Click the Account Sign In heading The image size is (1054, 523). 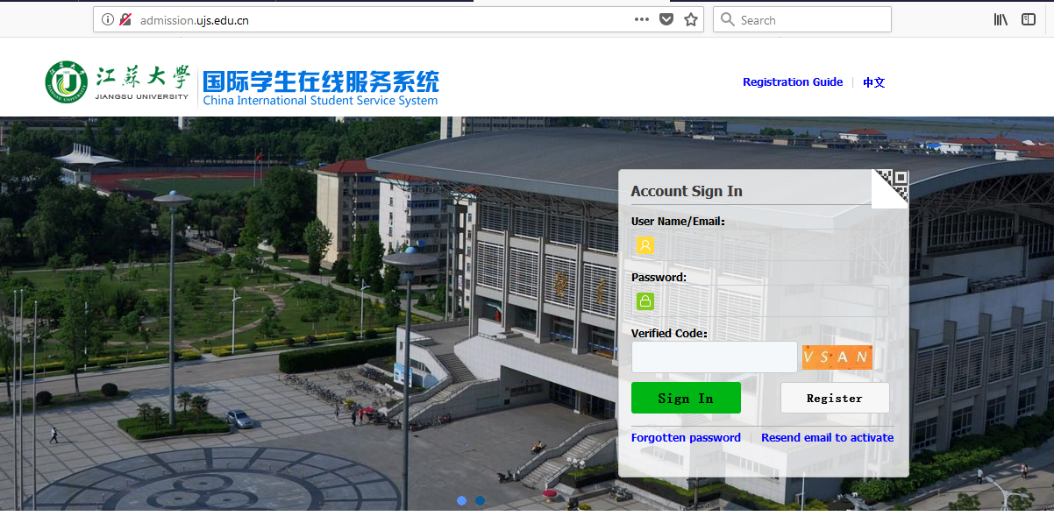[x=686, y=191]
